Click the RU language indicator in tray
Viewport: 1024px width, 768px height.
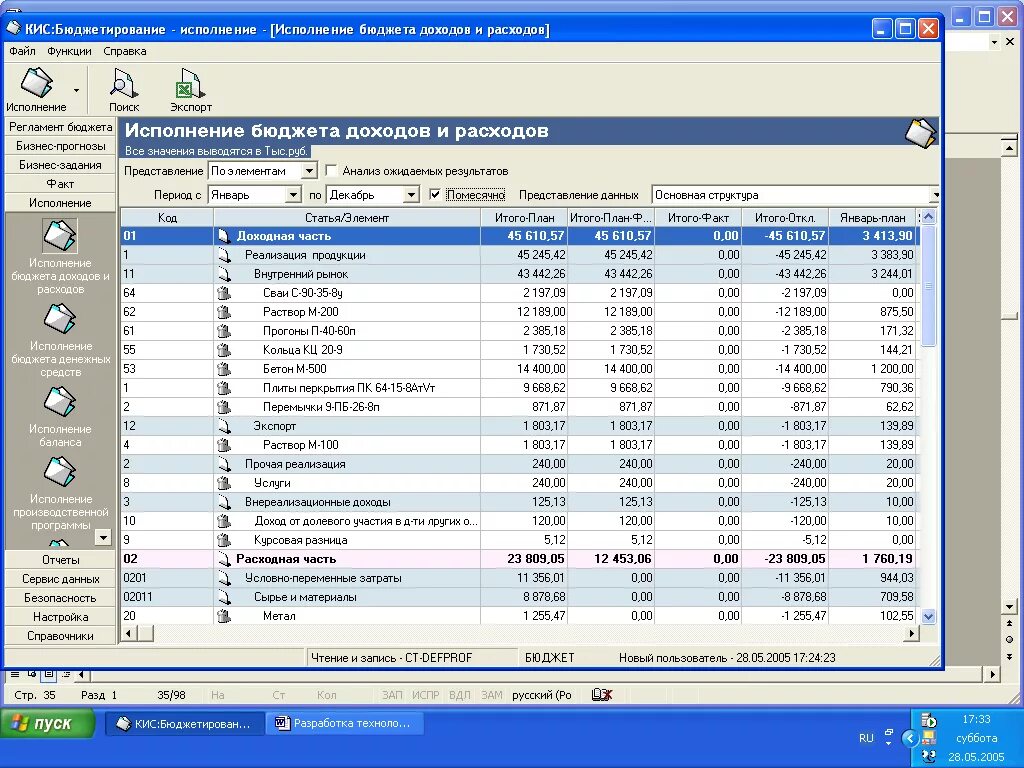tap(866, 738)
